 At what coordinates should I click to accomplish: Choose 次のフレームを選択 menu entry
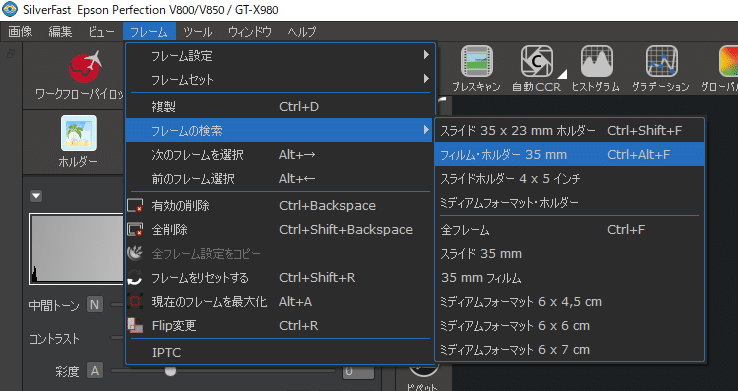coord(280,154)
